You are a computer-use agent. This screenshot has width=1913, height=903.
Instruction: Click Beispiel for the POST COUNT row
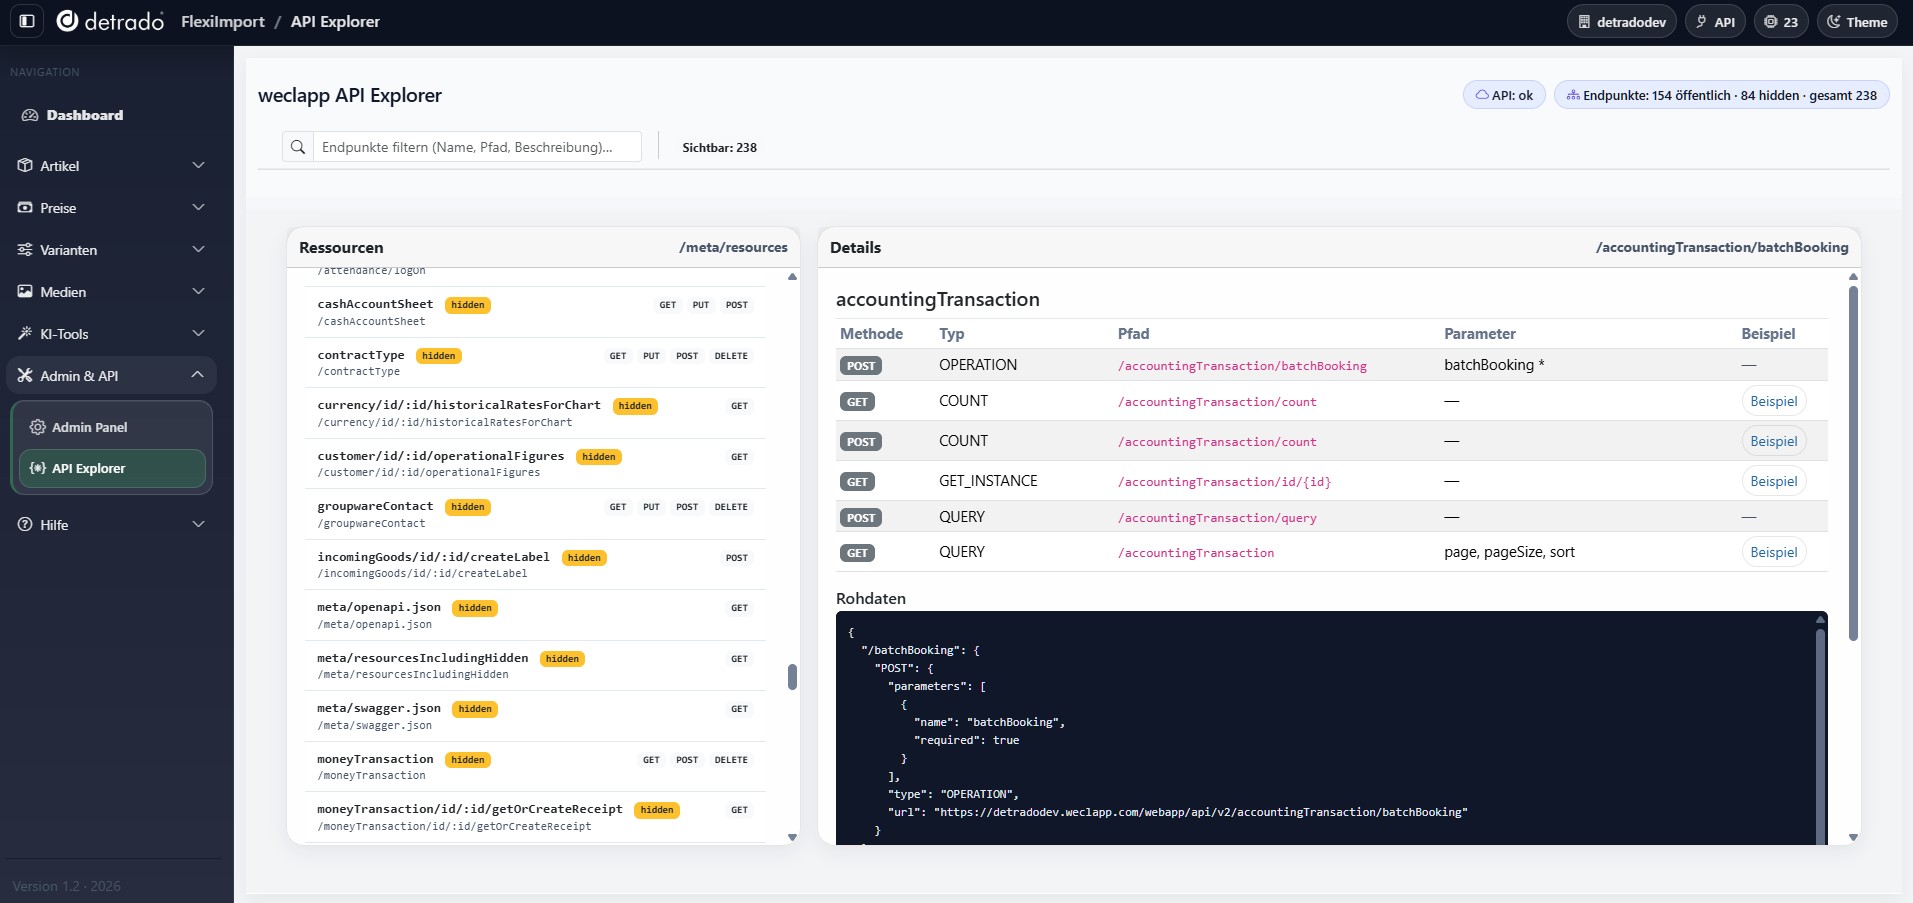(1774, 441)
